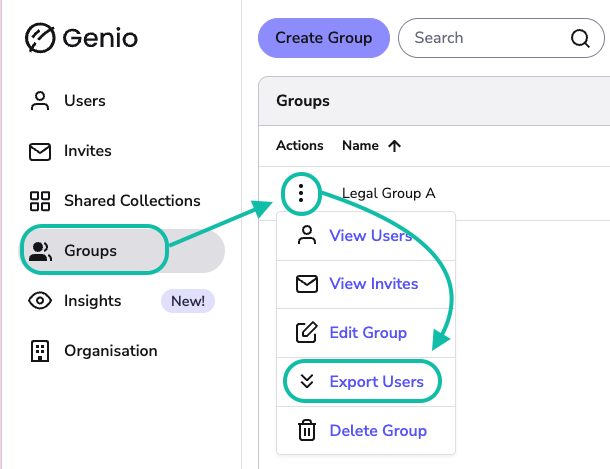The image size is (610, 469).
Task: Go to Shared Collections in sidebar
Action: point(122,201)
